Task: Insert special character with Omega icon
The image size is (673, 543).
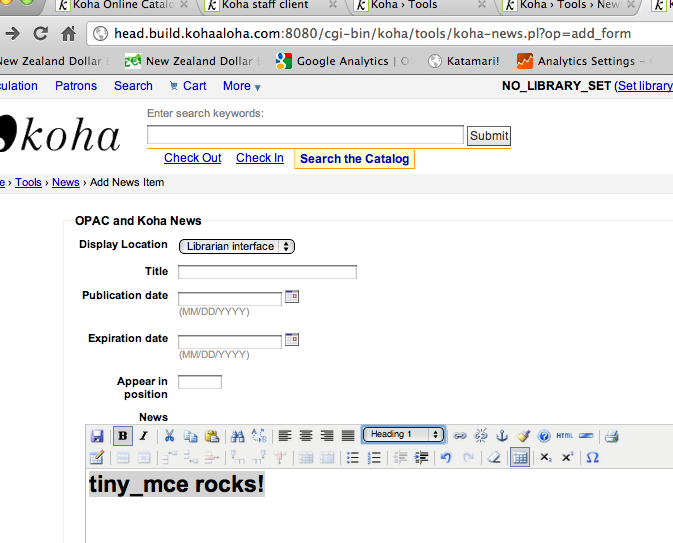Action: click(x=592, y=457)
